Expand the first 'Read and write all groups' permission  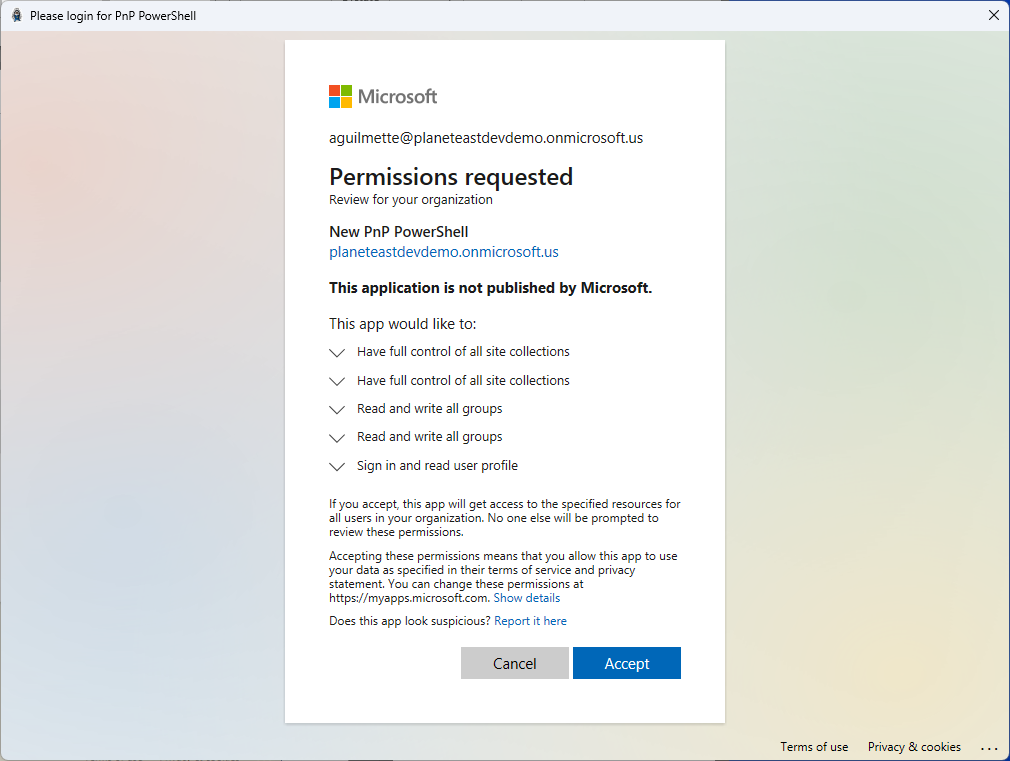[337, 409]
